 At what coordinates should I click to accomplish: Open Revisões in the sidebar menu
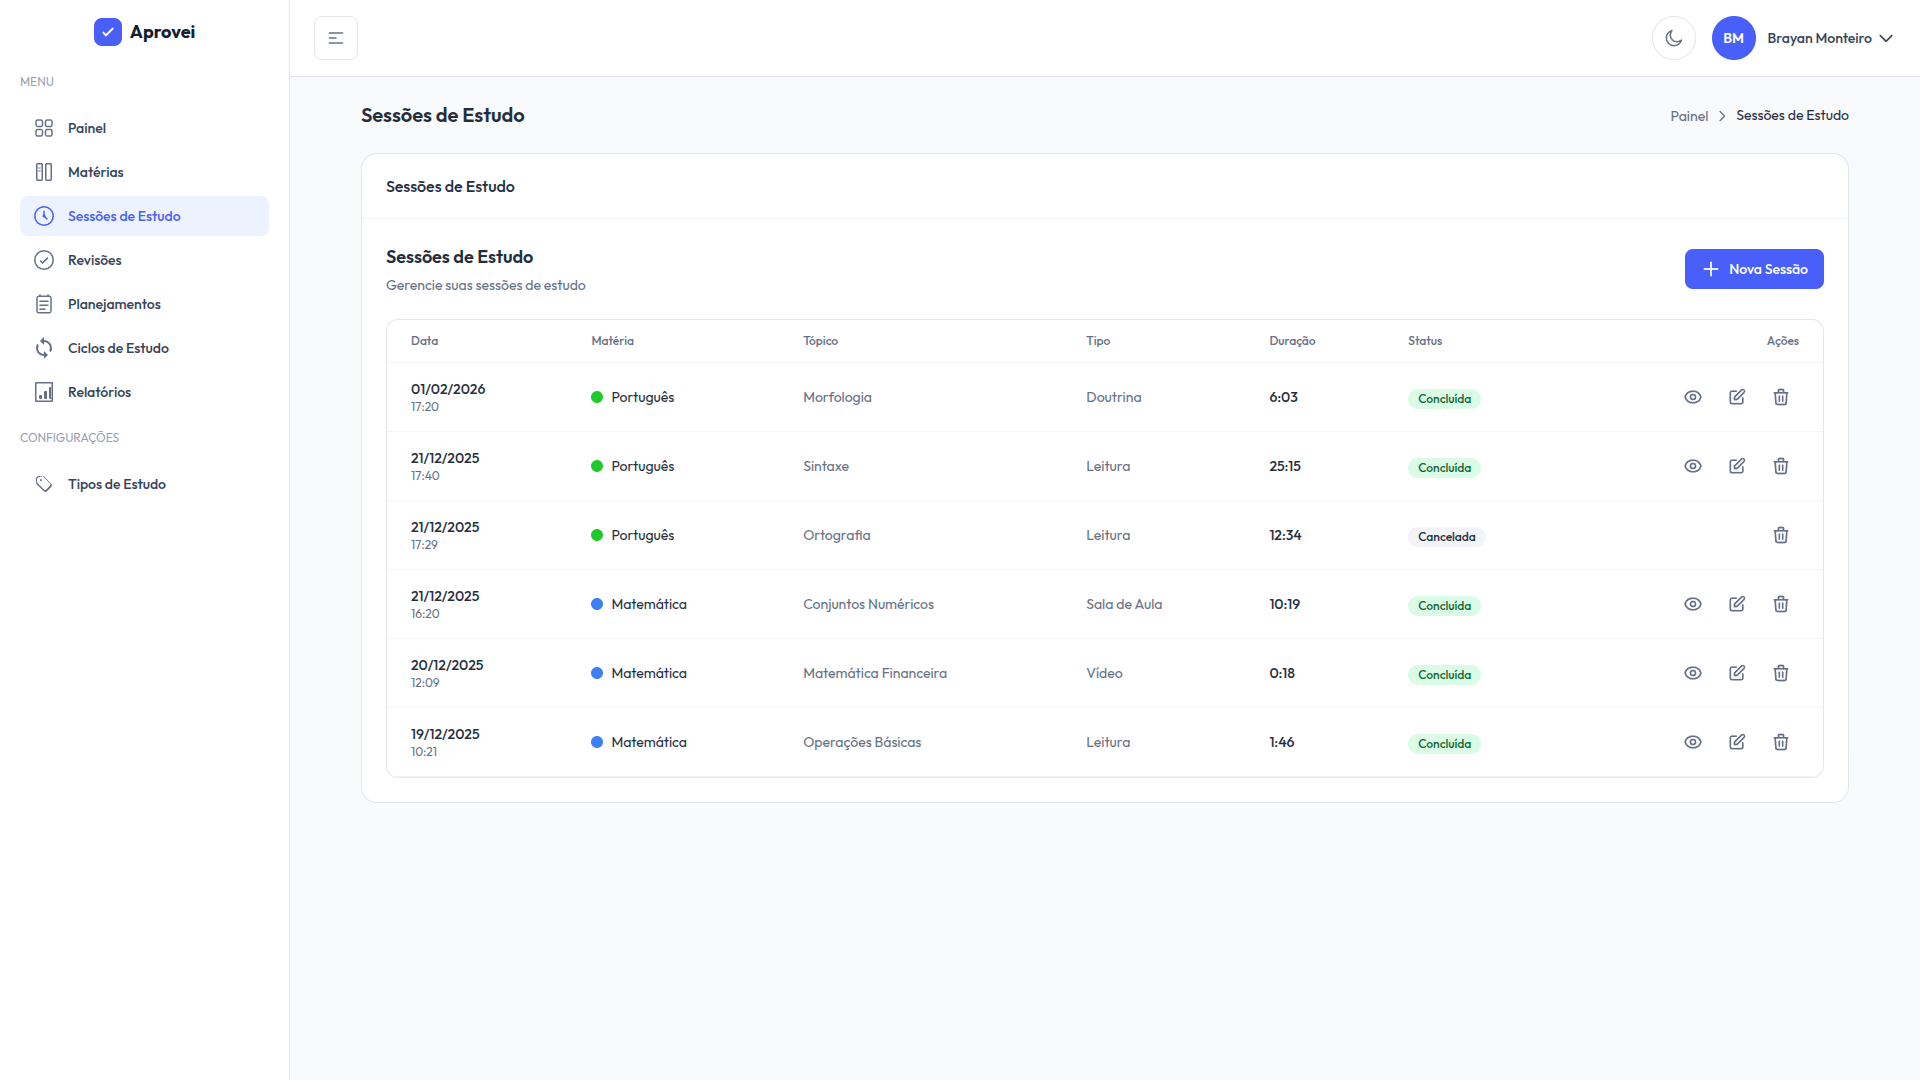tap(94, 260)
